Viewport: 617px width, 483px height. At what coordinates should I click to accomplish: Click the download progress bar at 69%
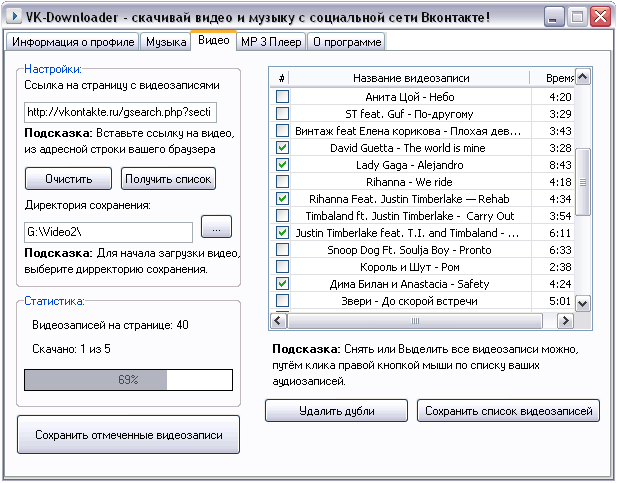tap(128, 380)
